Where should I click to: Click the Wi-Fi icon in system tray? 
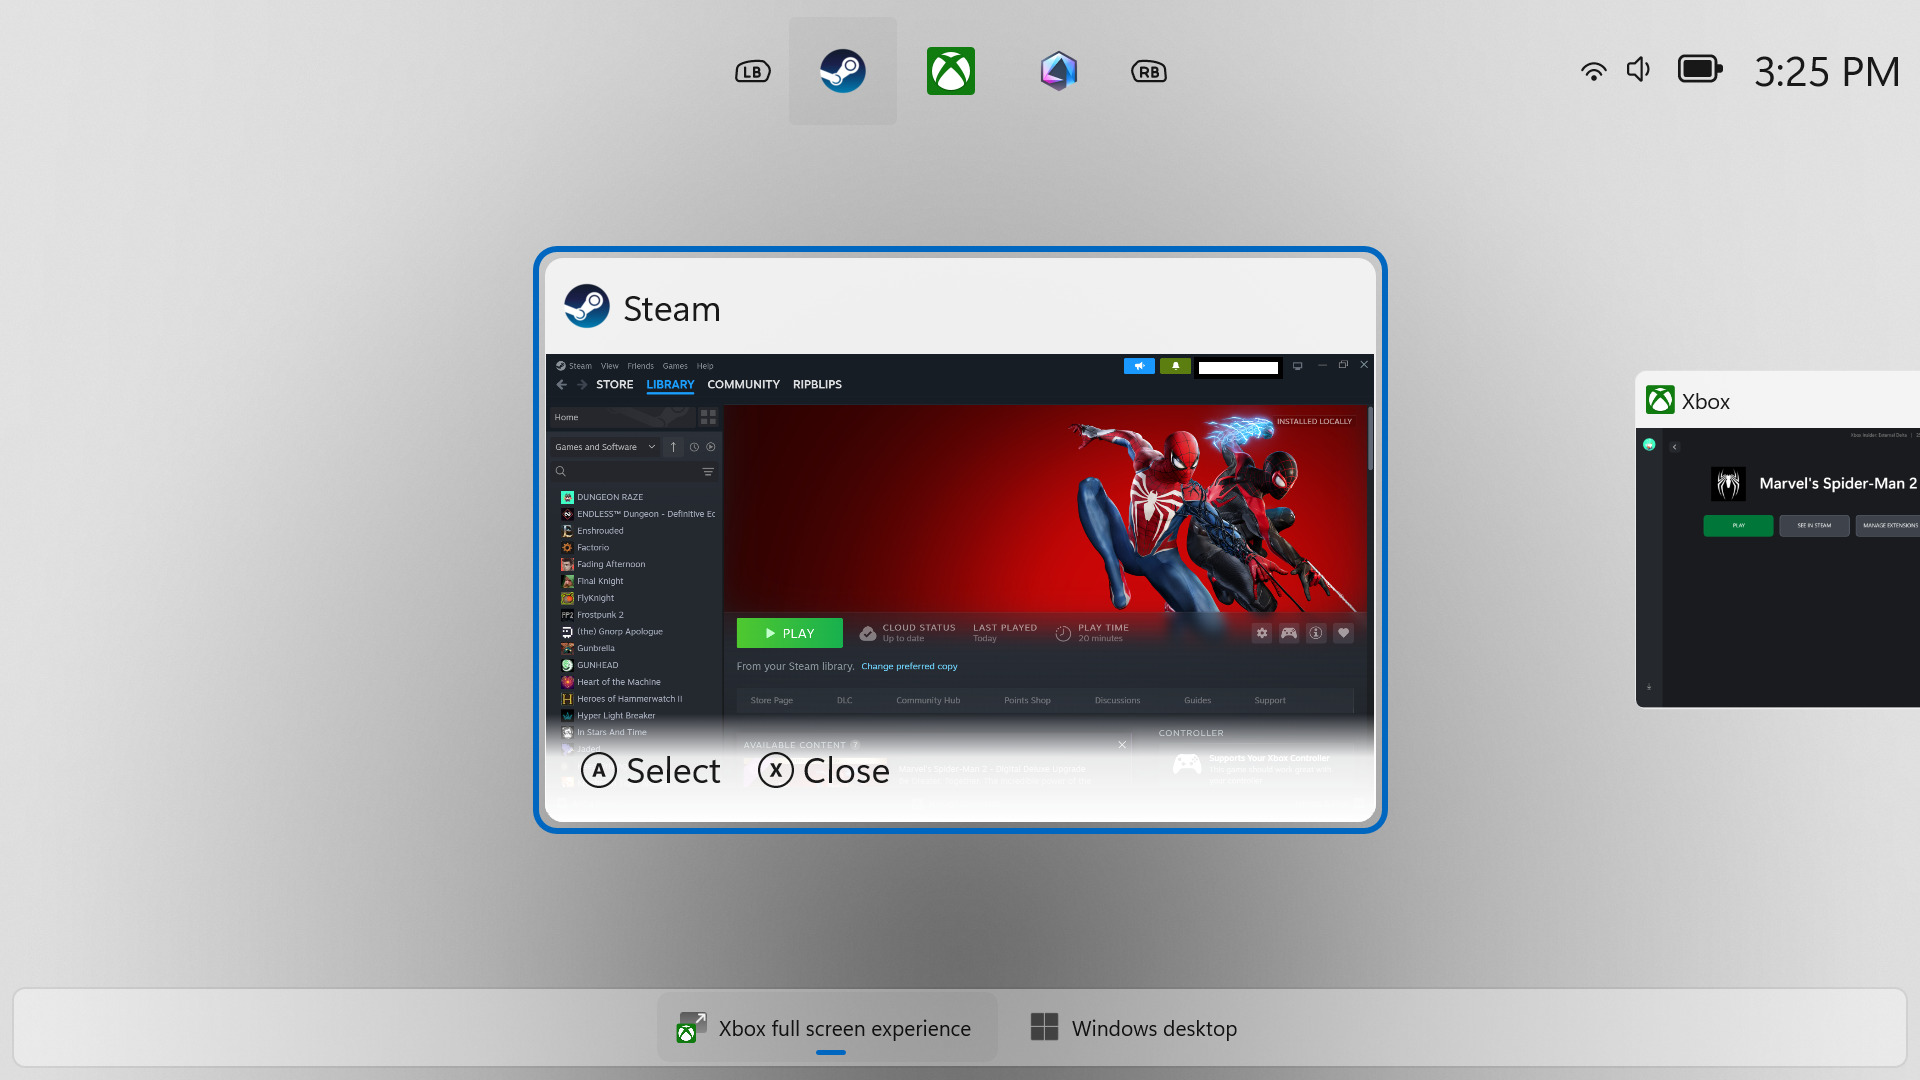[1593, 70]
